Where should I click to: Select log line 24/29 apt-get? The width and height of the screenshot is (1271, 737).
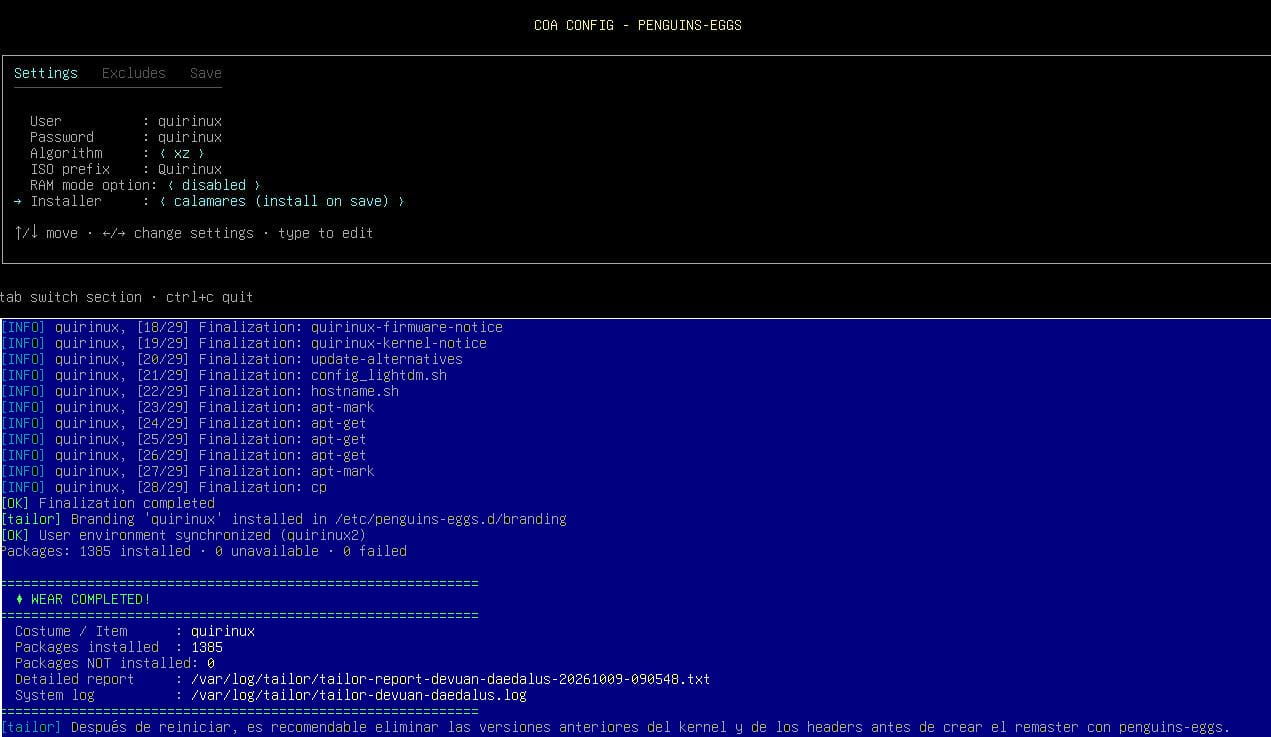coord(184,423)
